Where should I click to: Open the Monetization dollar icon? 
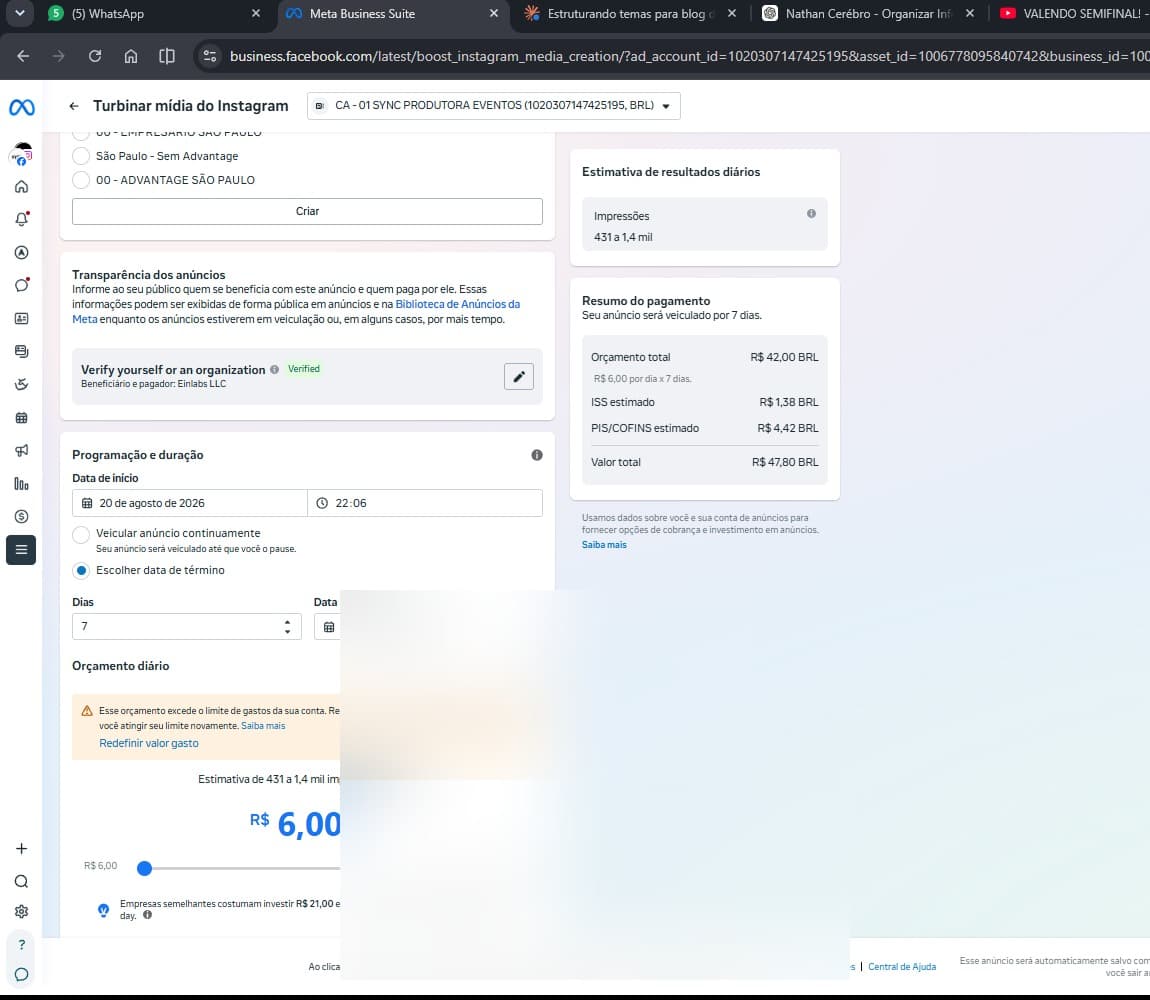[x=21, y=517]
